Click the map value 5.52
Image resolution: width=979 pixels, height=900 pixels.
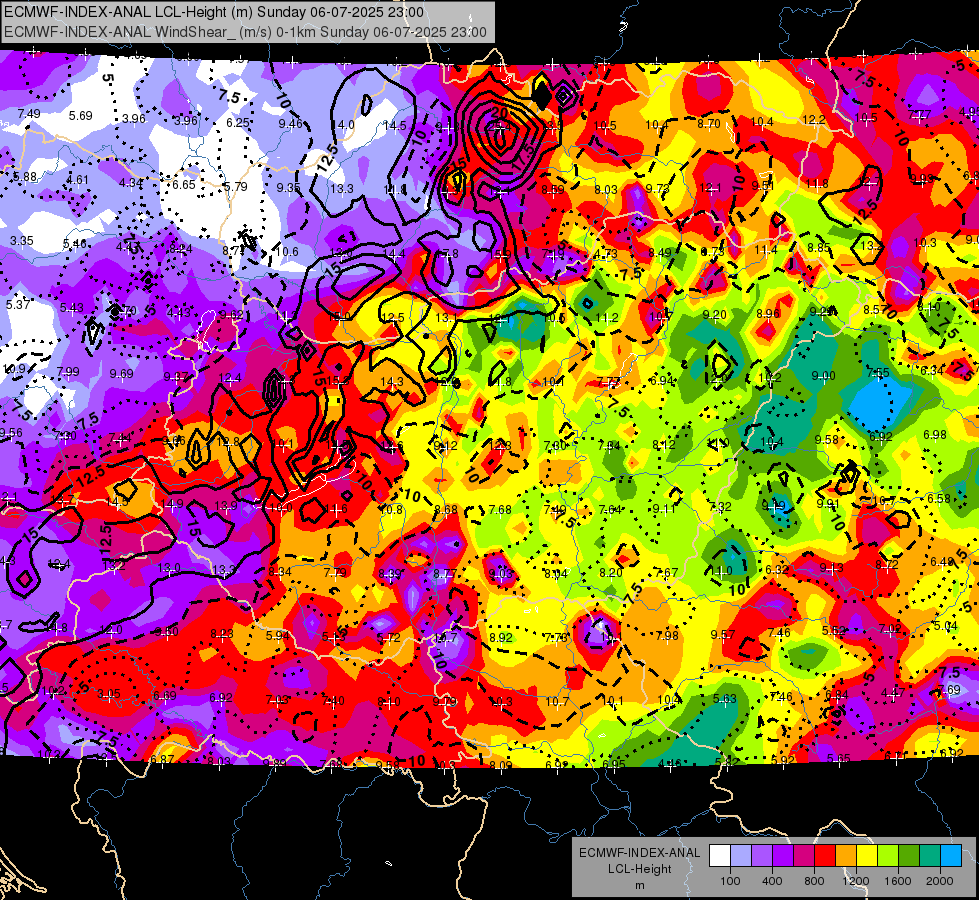point(834,631)
